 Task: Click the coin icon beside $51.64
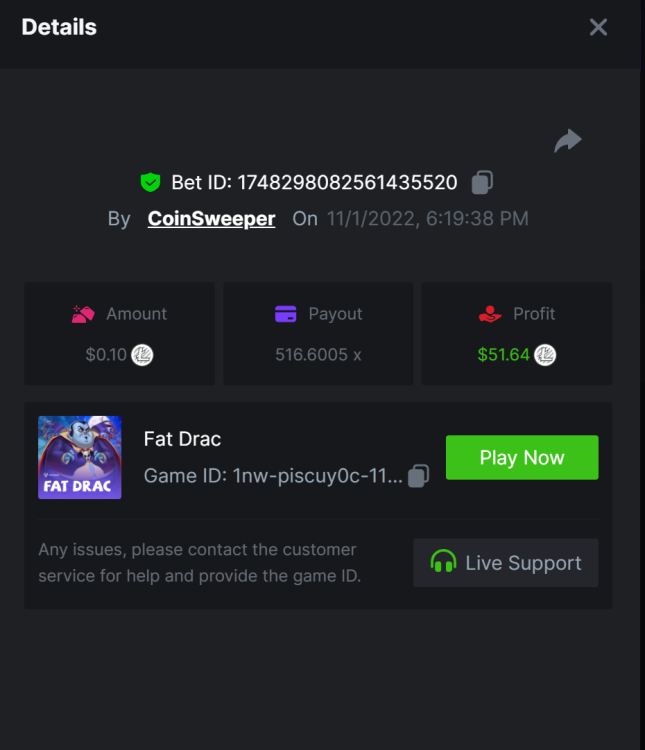tap(545, 355)
